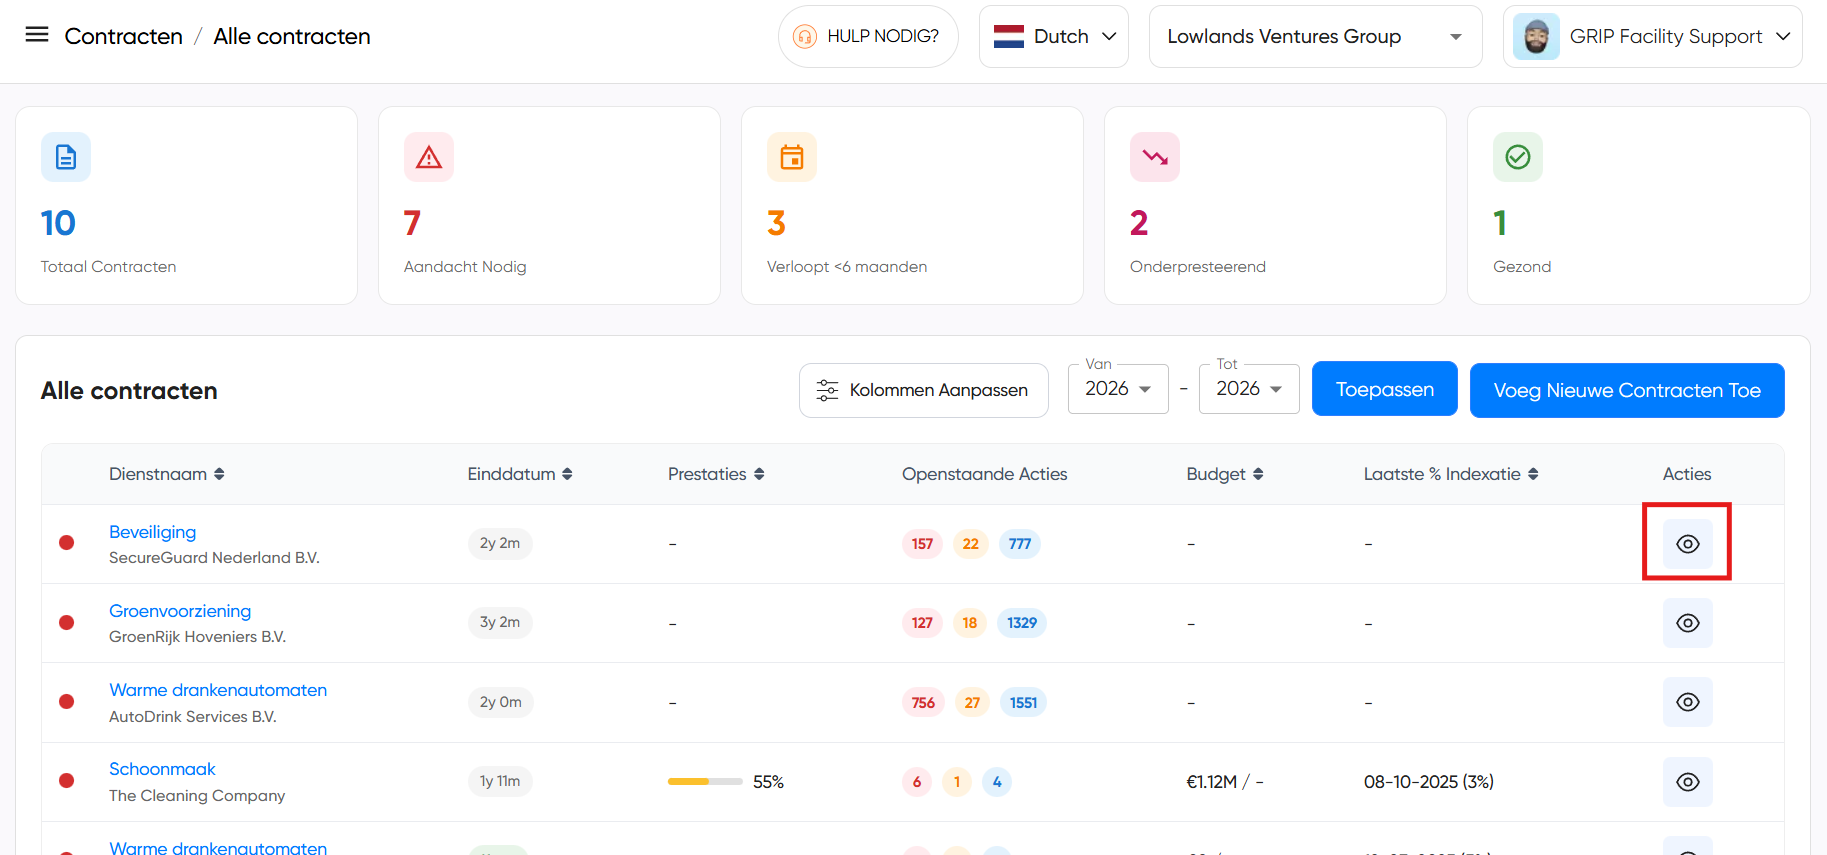This screenshot has width=1827, height=855.
Task: Click the Verloopt <6 maanden calendar icon
Action: point(792,157)
